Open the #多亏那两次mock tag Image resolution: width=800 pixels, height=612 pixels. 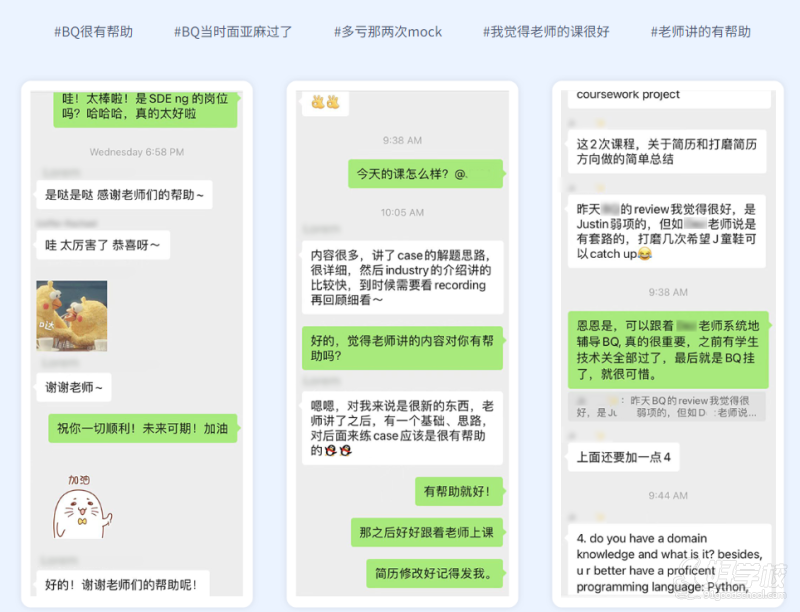[387, 32]
